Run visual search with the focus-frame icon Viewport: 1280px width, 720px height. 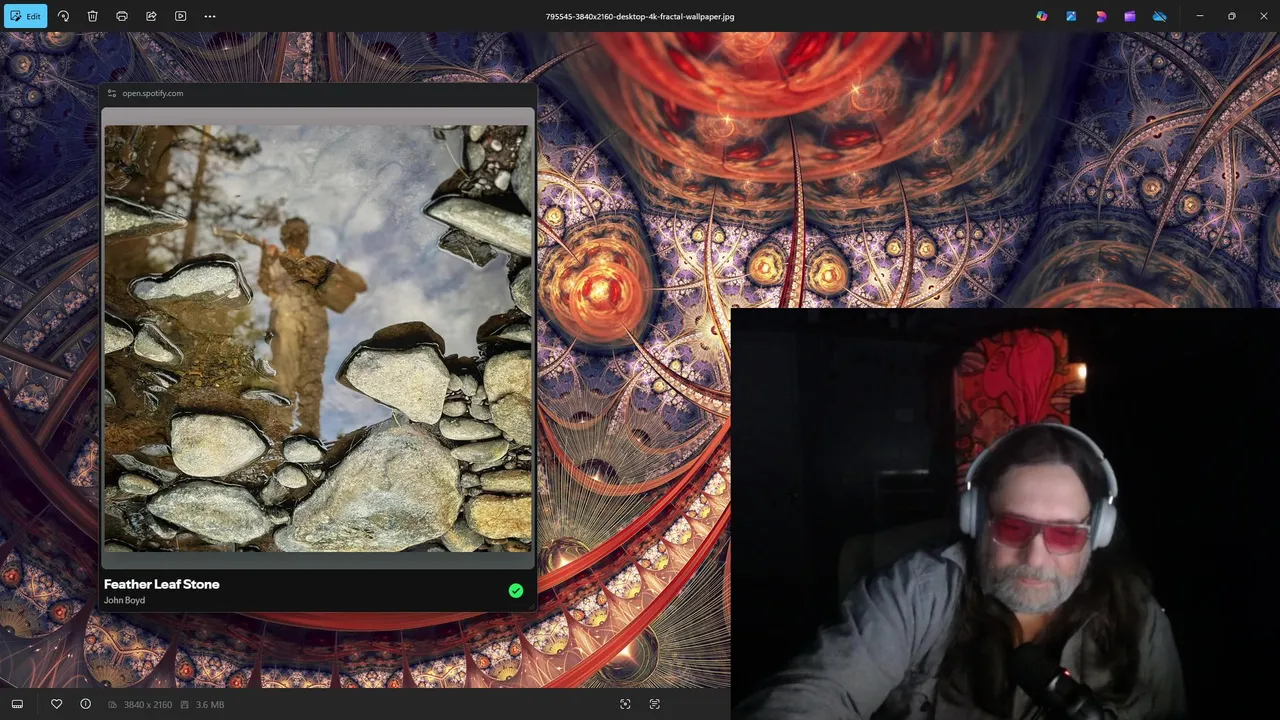625,704
